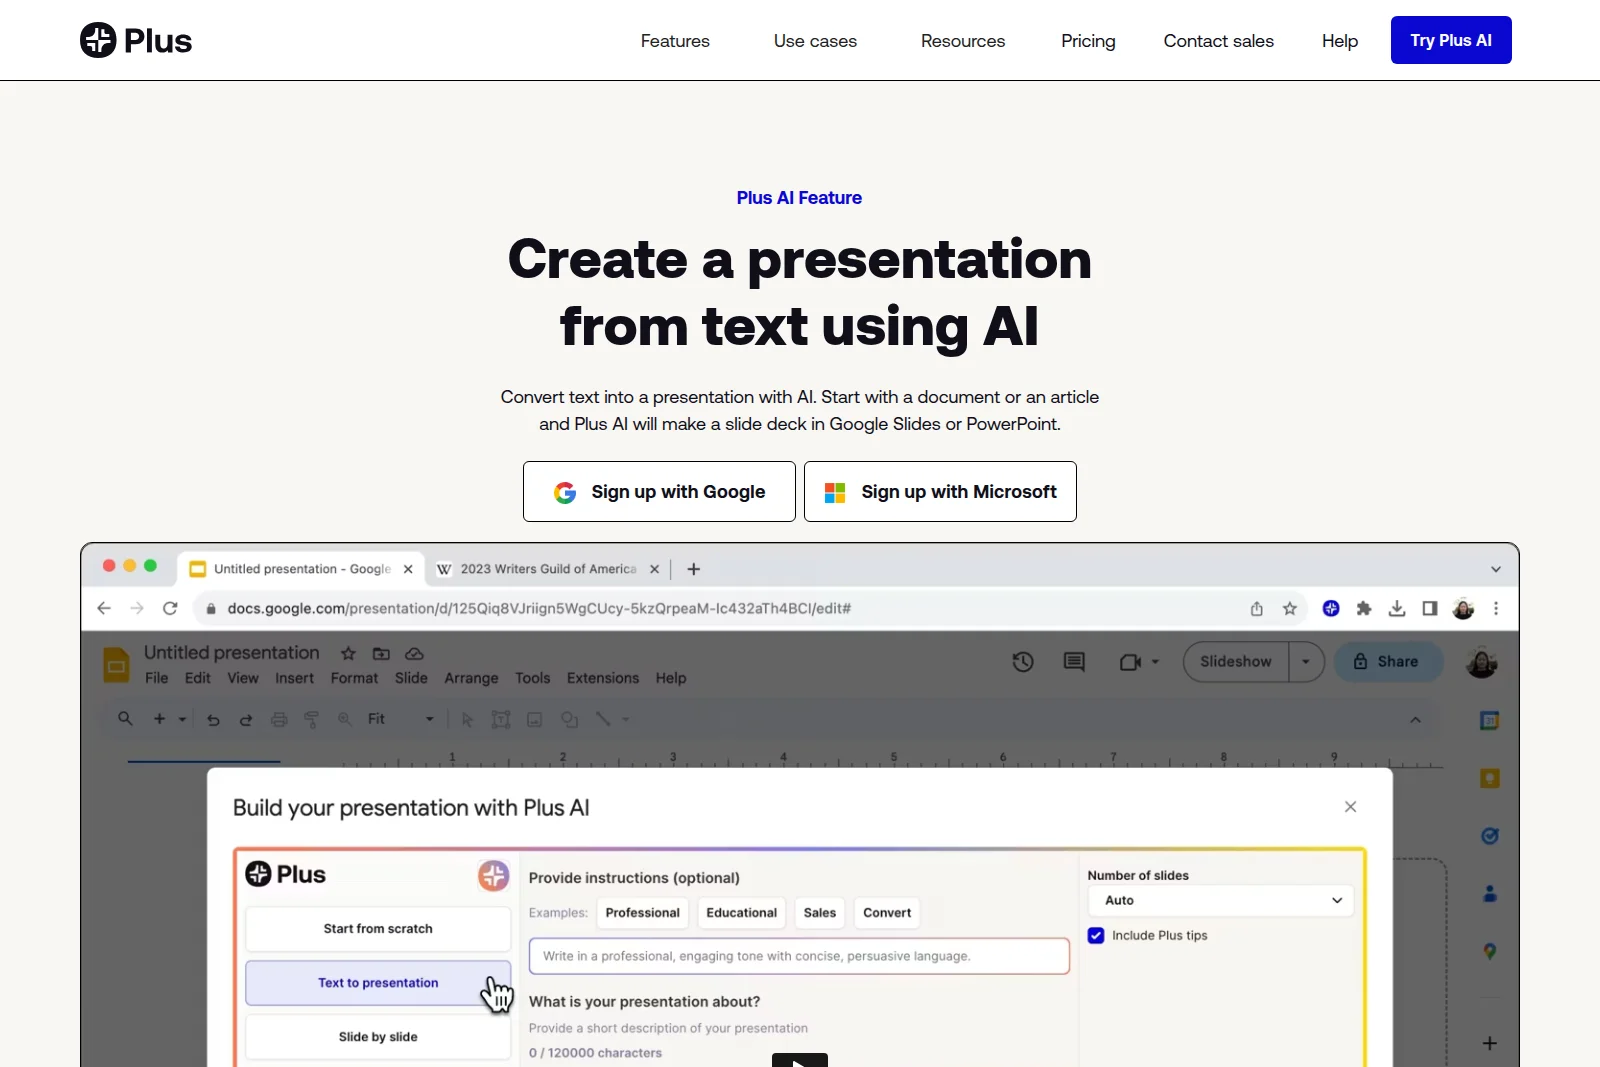Click the Redo icon in the Slides toolbar
This screenshot has height=1067, width=1600.
[x=246, y=719]
